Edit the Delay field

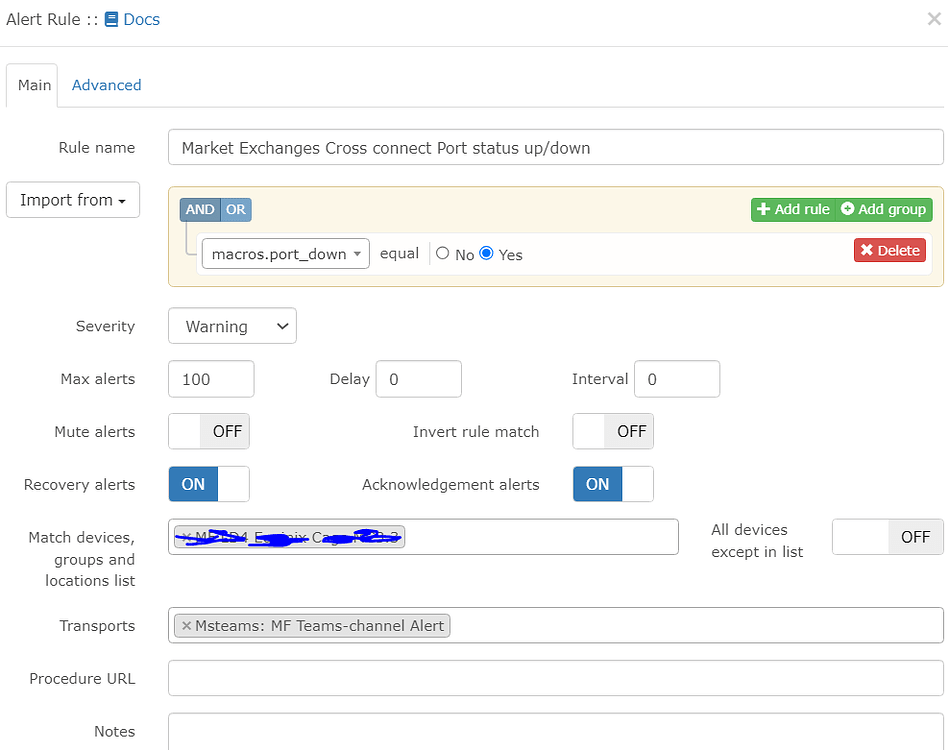coord(418,379)
